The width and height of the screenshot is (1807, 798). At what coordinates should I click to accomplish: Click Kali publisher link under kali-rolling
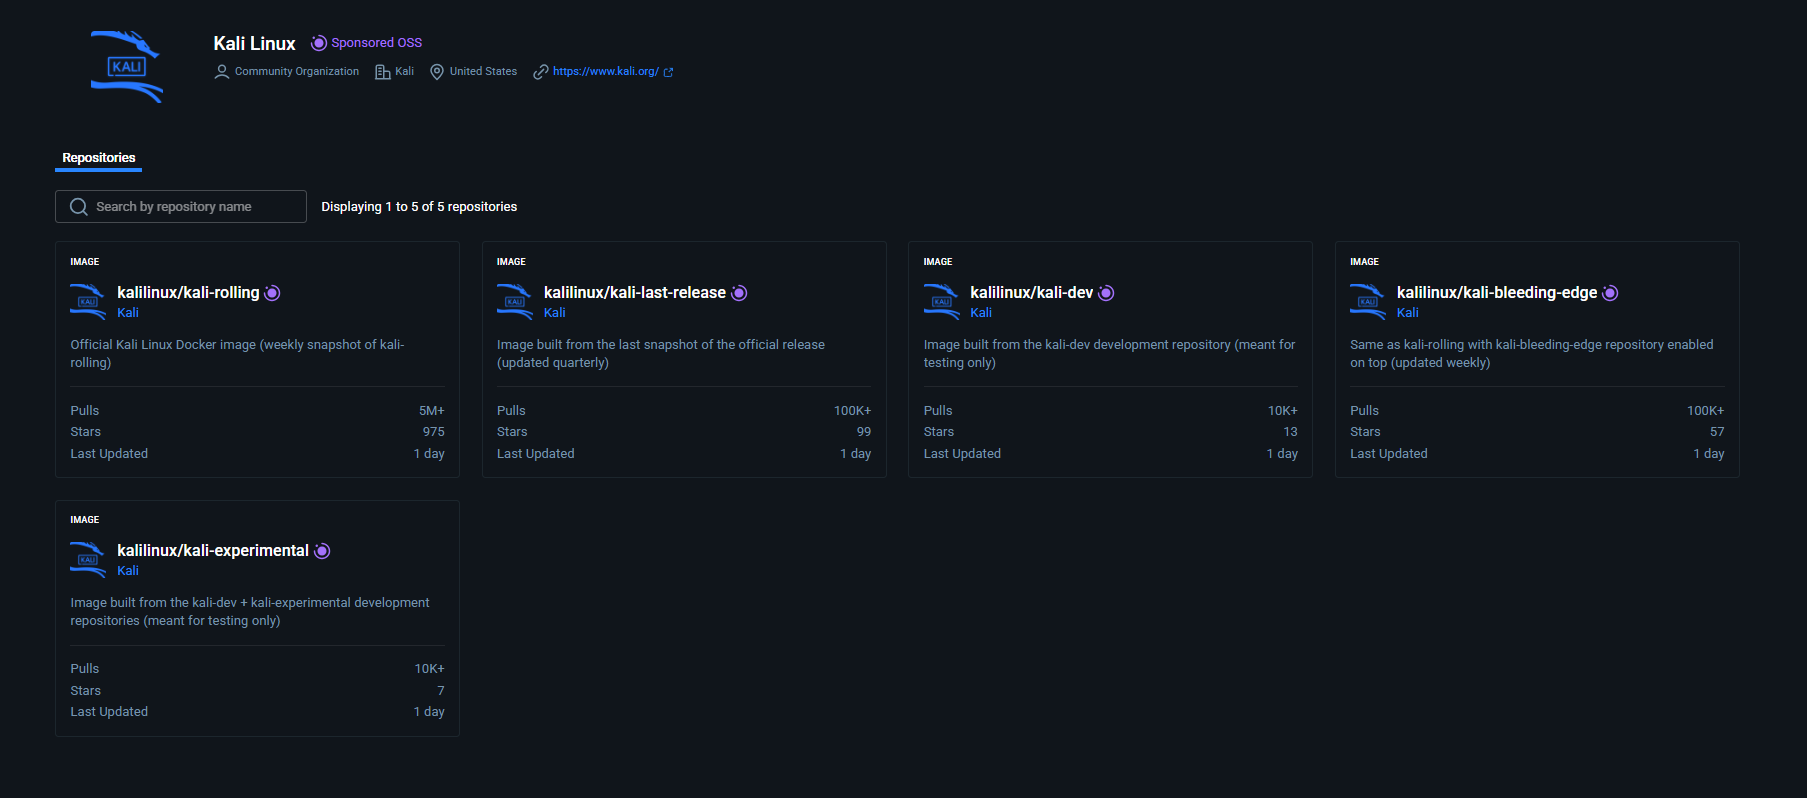(x=128, y=313)
